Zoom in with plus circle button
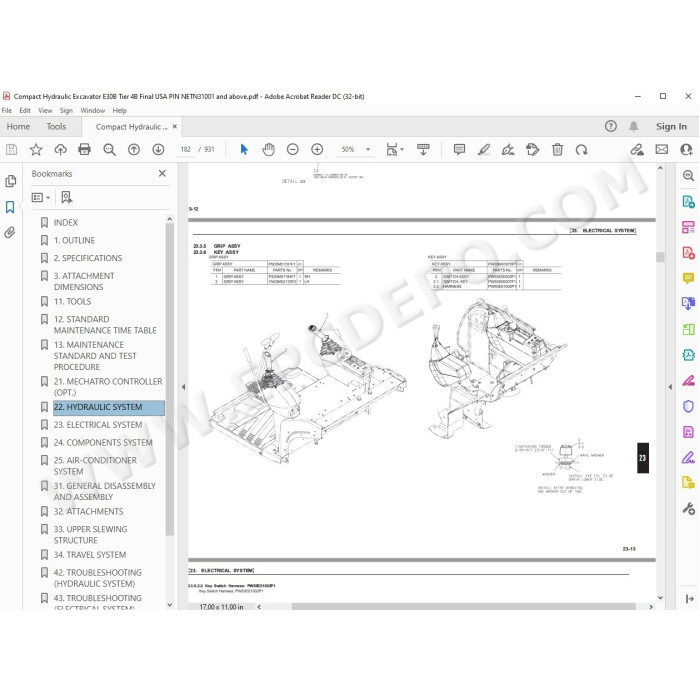The image size is (700, 700). (x=317, y=150)
